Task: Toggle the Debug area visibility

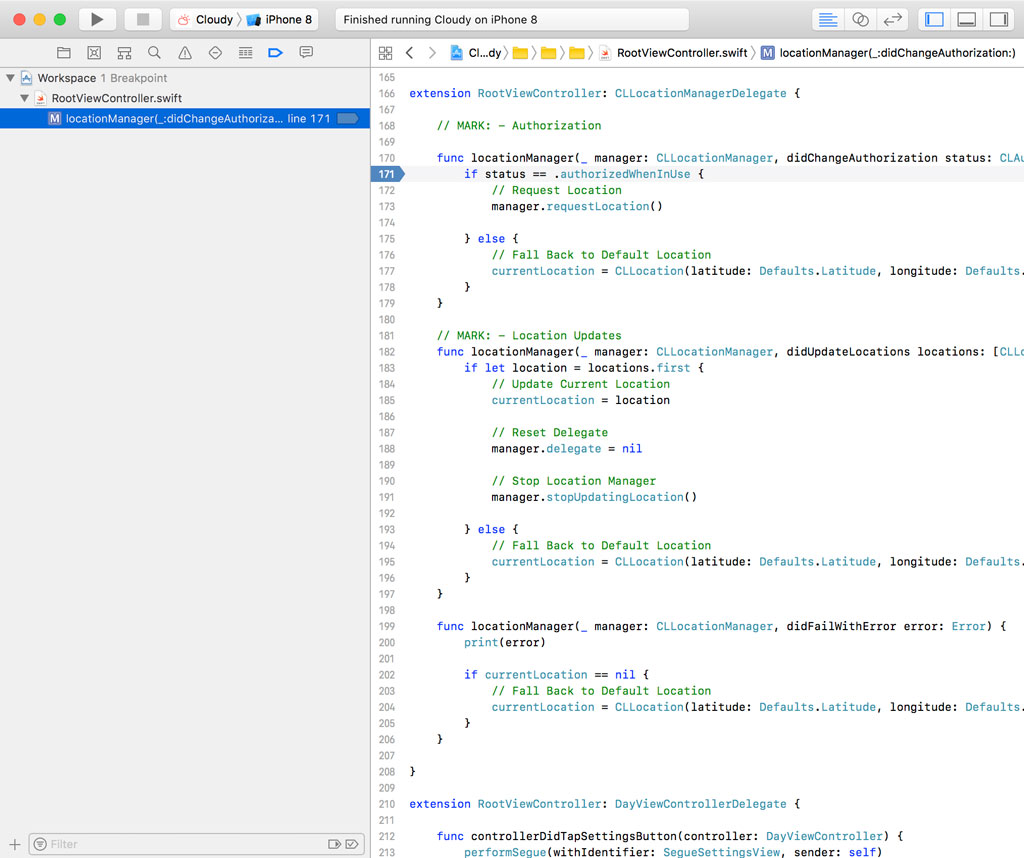Action: tap(966, 19)
